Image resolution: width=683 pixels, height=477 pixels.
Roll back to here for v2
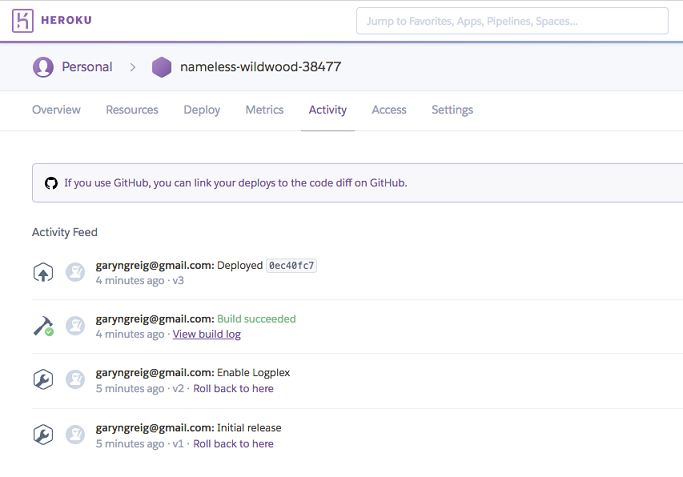tap(233, 388)
